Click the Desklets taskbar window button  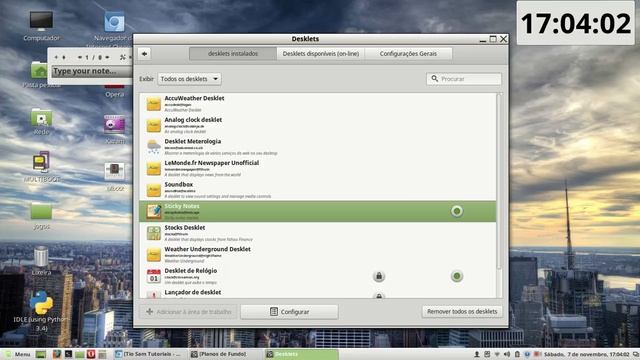pos(301,354)
